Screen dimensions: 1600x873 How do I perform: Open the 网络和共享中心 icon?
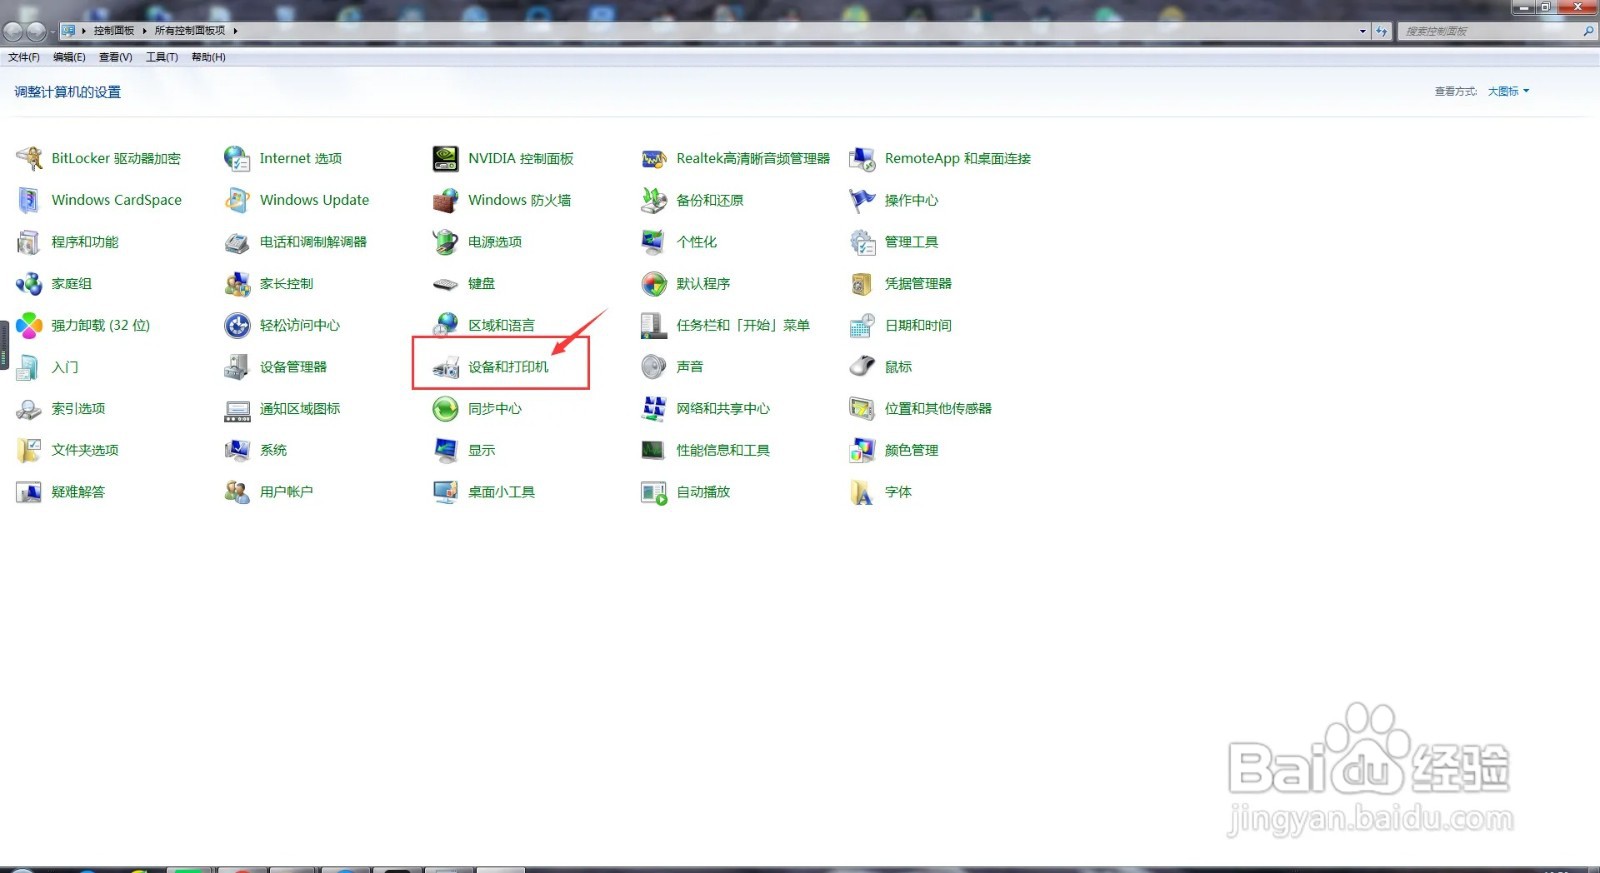(654, 409)
